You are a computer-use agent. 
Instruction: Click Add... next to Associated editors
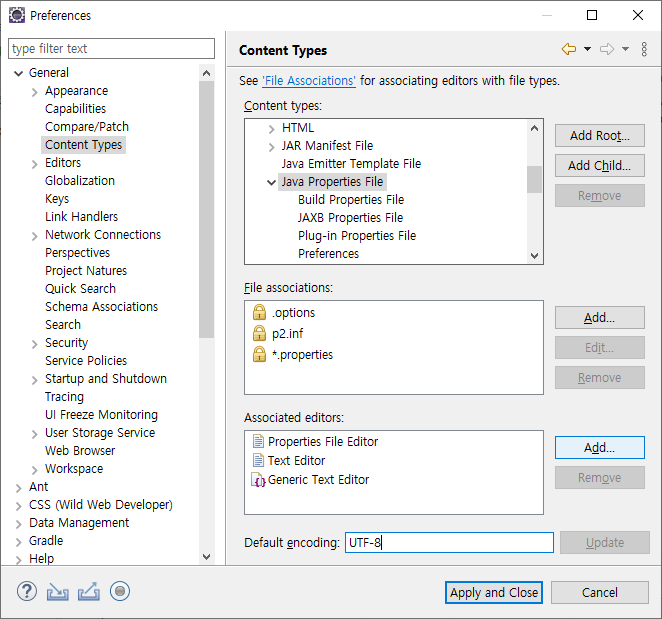600,448
